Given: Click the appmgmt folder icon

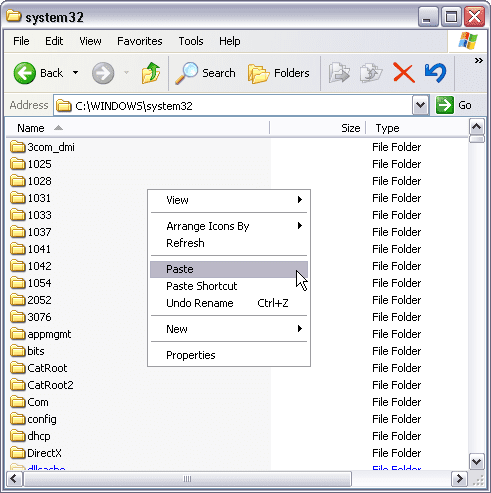Looking at the screenshot, I should tap(17, 334).
